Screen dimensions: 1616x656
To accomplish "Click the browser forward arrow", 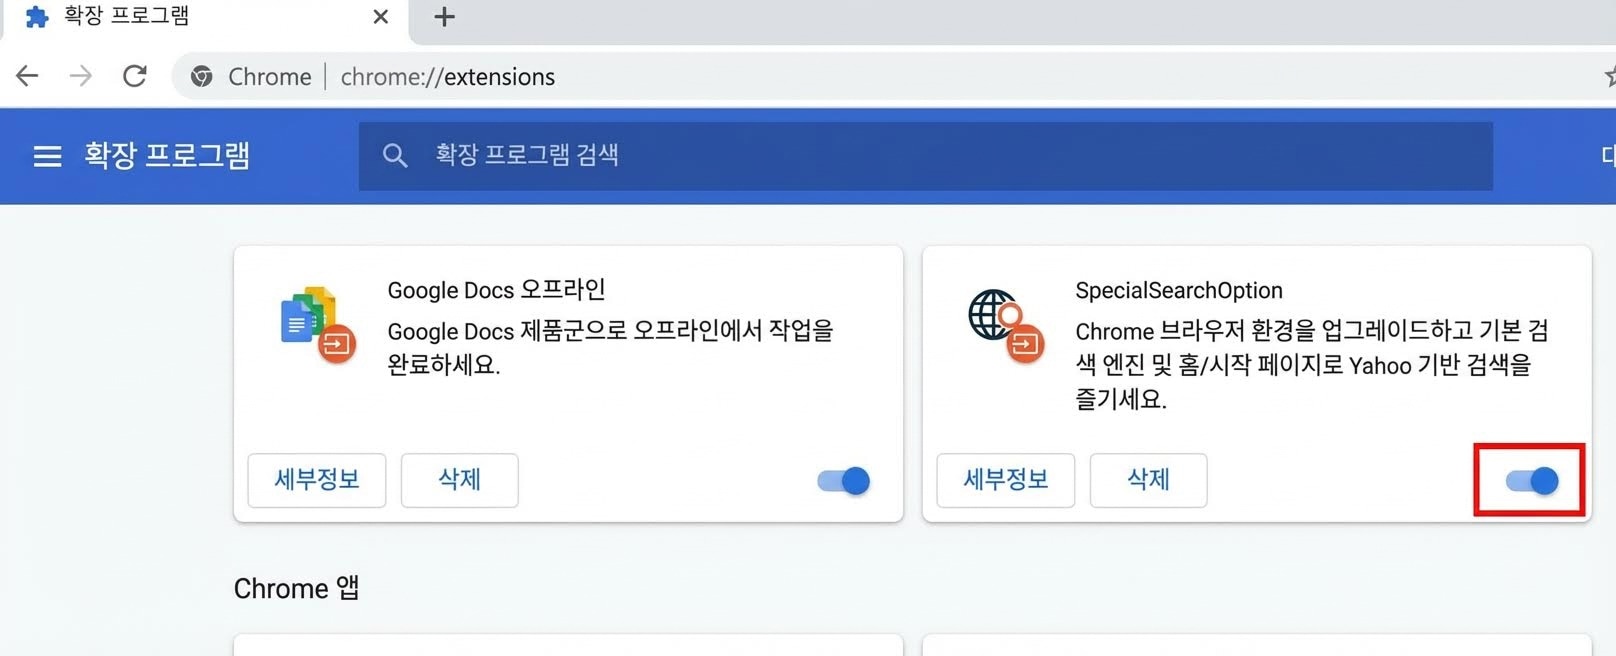I will pos(81,76).
